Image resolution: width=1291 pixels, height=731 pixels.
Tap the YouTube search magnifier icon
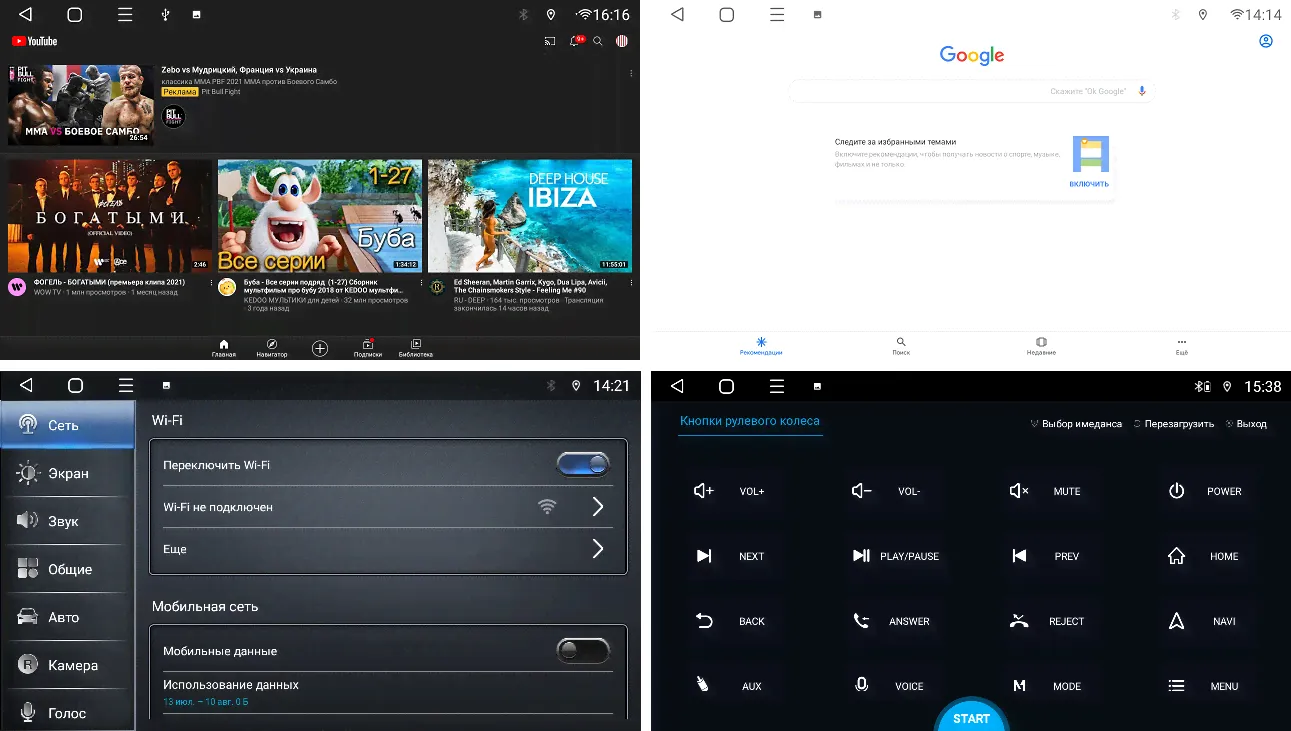pos(598,42)
